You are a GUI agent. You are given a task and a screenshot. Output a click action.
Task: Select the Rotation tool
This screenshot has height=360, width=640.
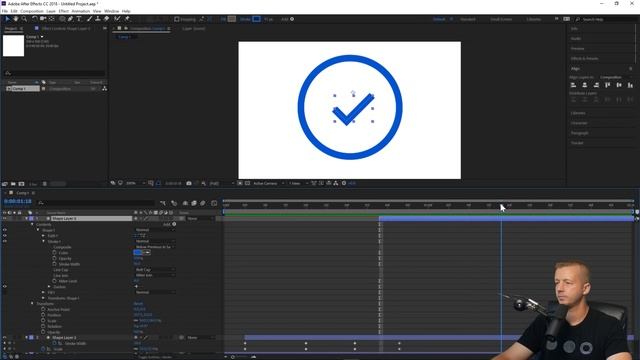(34, 19)
